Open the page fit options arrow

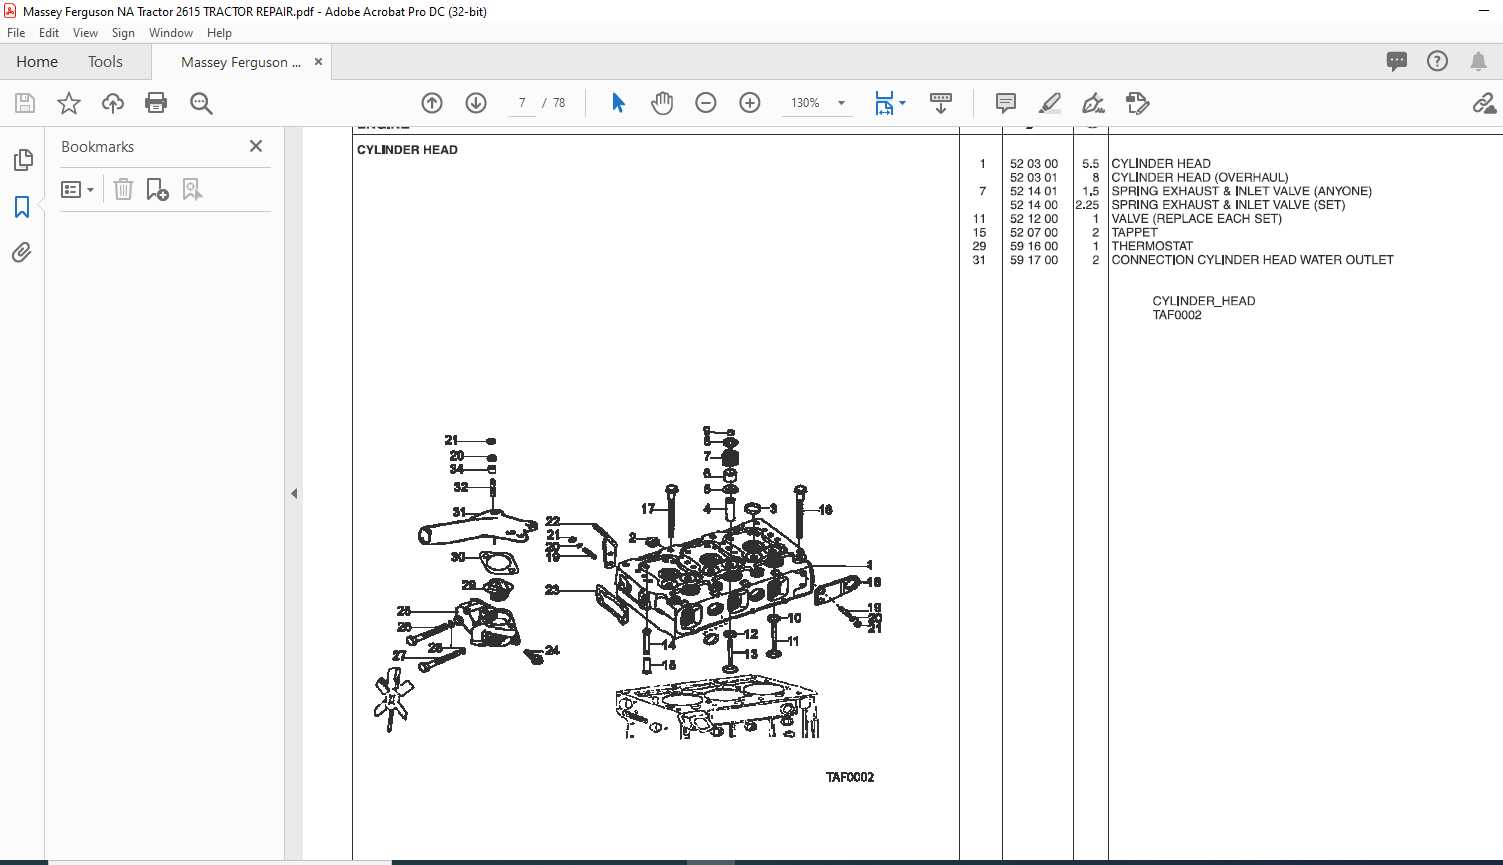pos(903,103)
